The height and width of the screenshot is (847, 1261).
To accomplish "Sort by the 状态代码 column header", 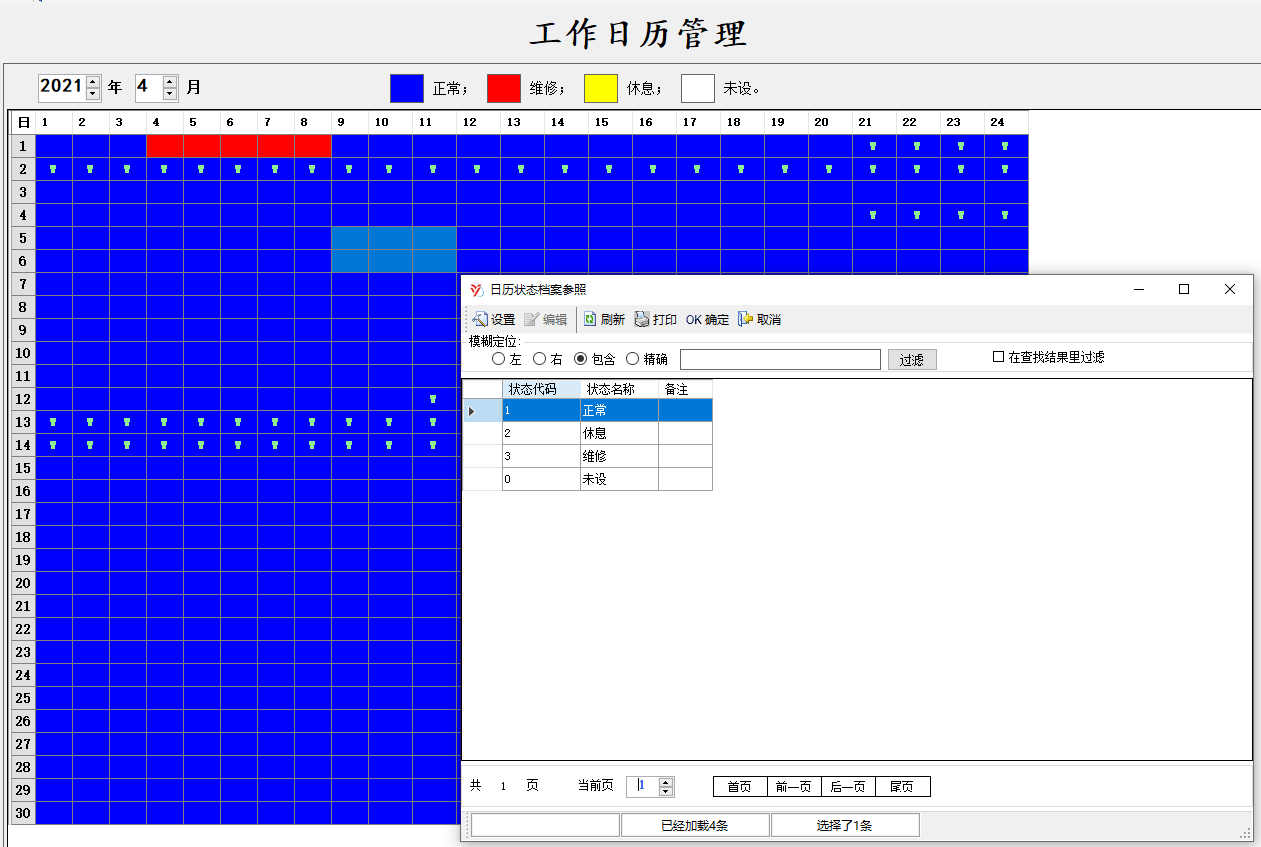I will tap(540, 389).
